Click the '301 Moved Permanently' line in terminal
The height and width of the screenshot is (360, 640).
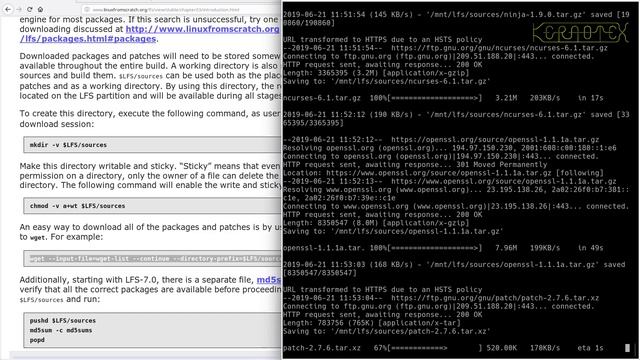pyautogui.click(x=415, y=164)
